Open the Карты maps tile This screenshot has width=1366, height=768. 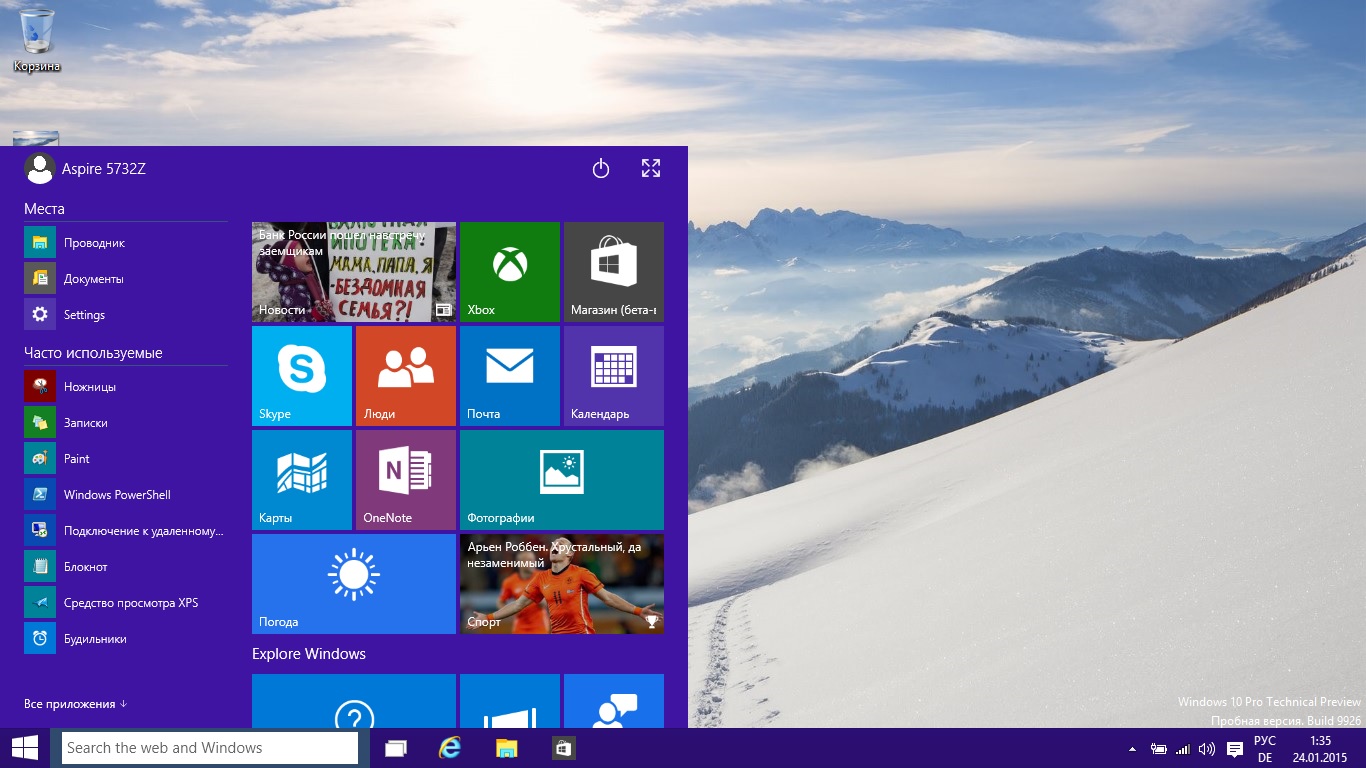[x=302, y=479]
